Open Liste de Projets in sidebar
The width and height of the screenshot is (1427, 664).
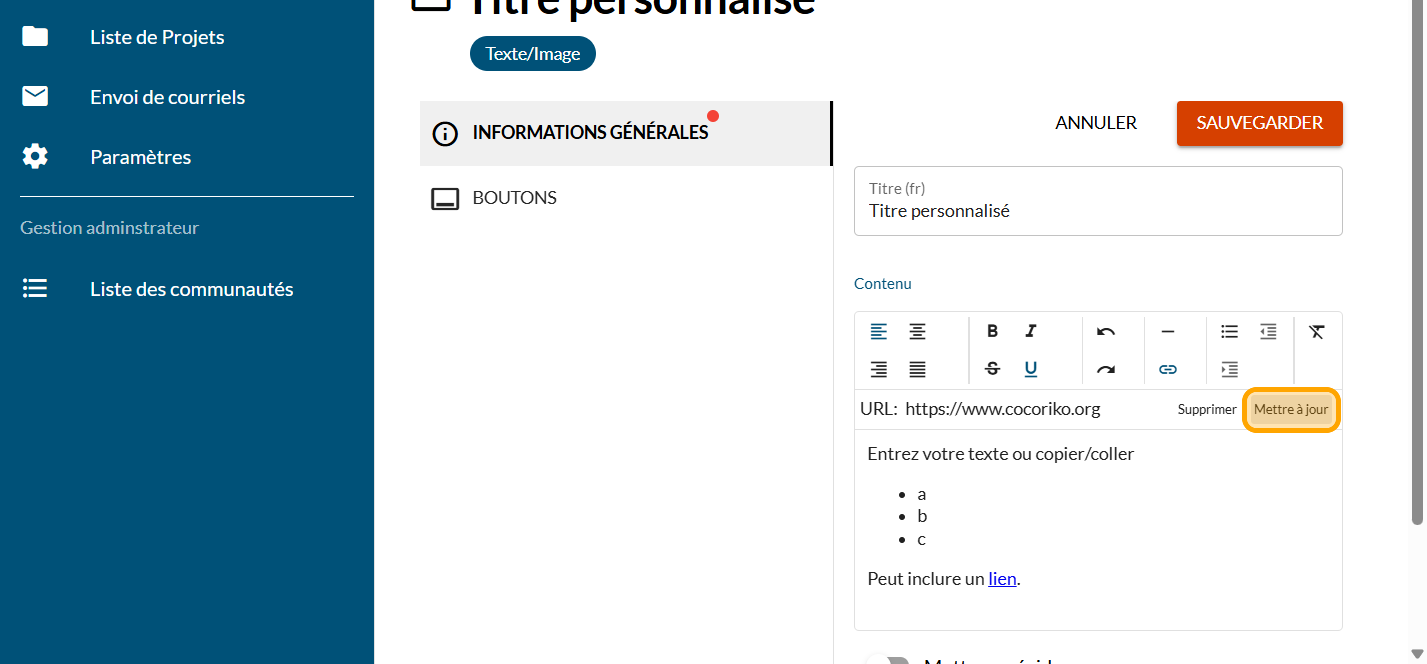(x=157, y=37)
